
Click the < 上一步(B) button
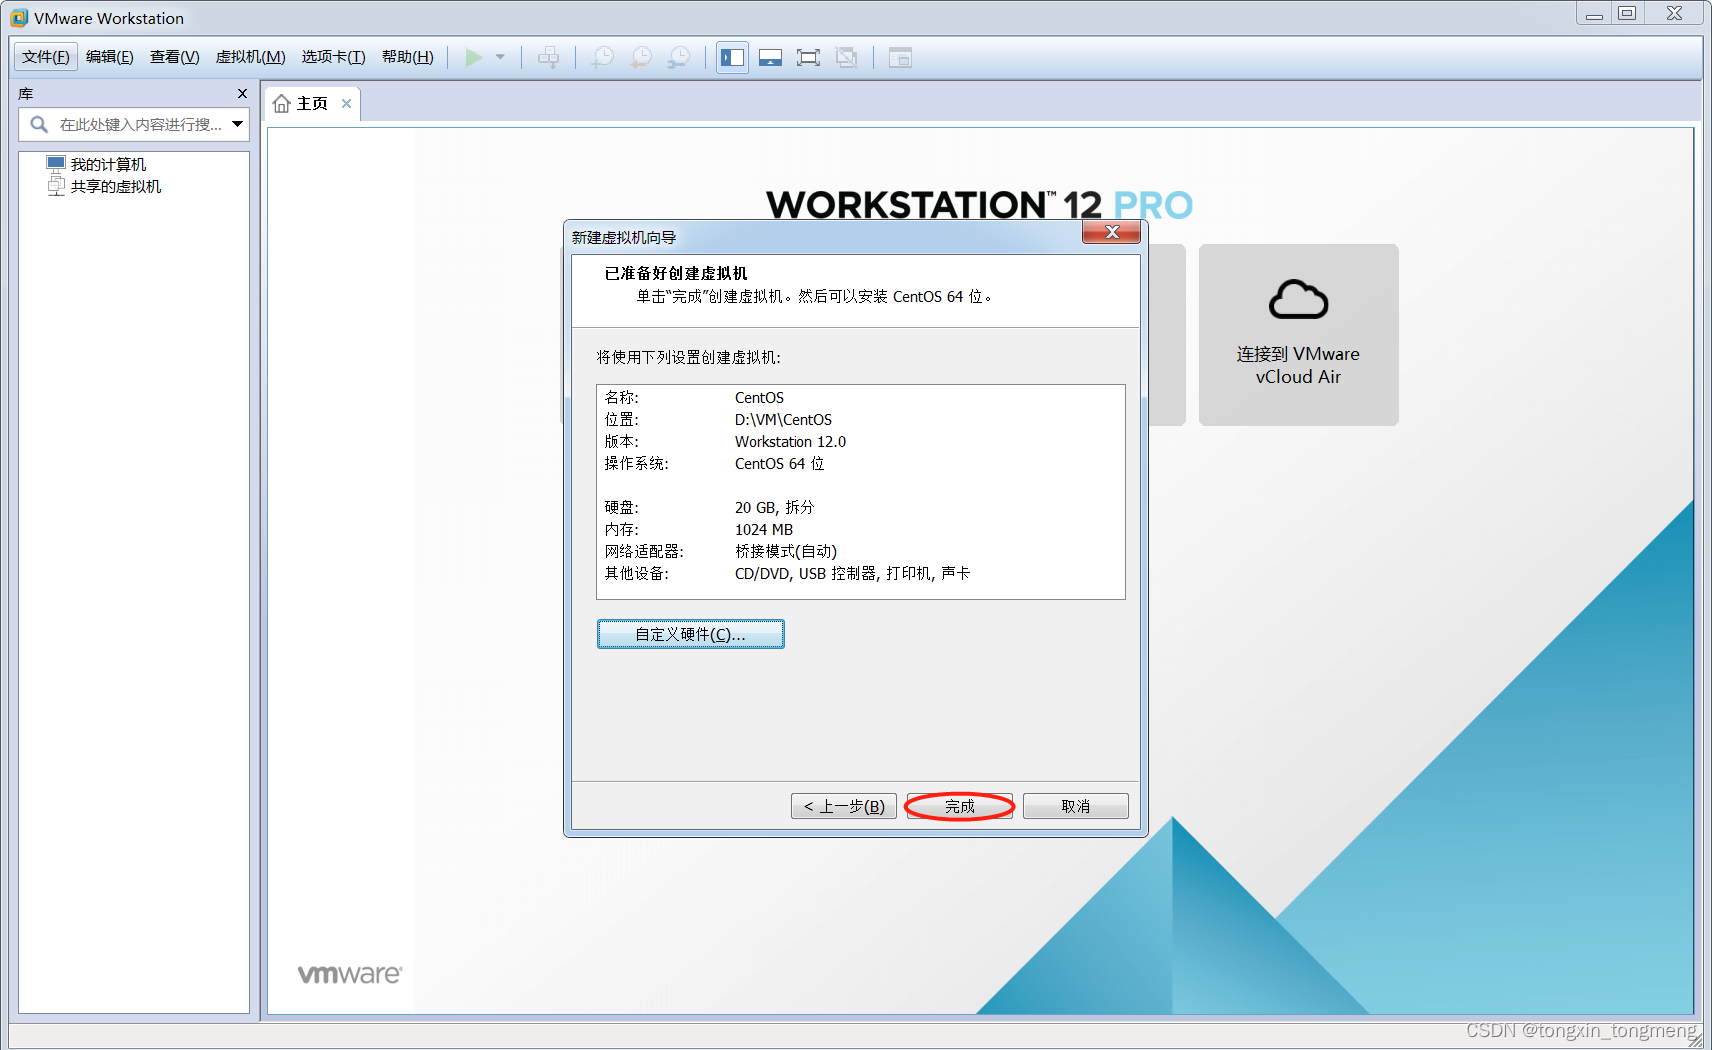(x=844, y=806)
